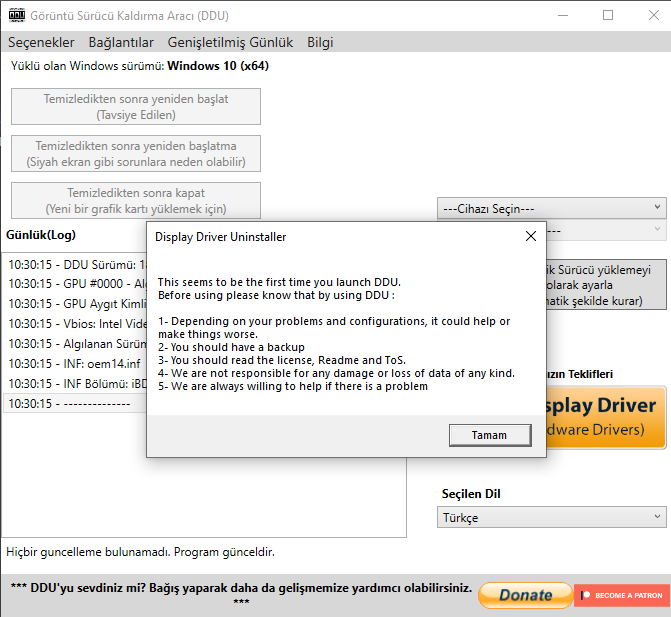Click the dialog line 'You should have a backup'
Image resolution: width=671 pixels, height=617 pixels.
(x=232, y=347)
